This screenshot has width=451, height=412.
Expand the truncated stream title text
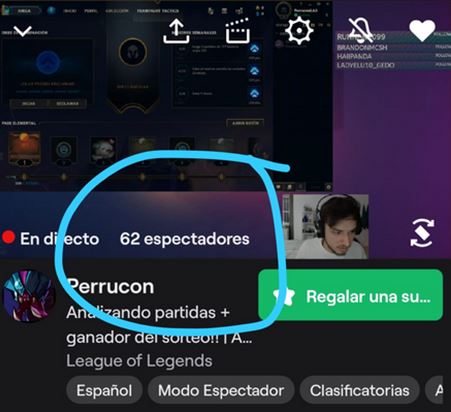159,325
